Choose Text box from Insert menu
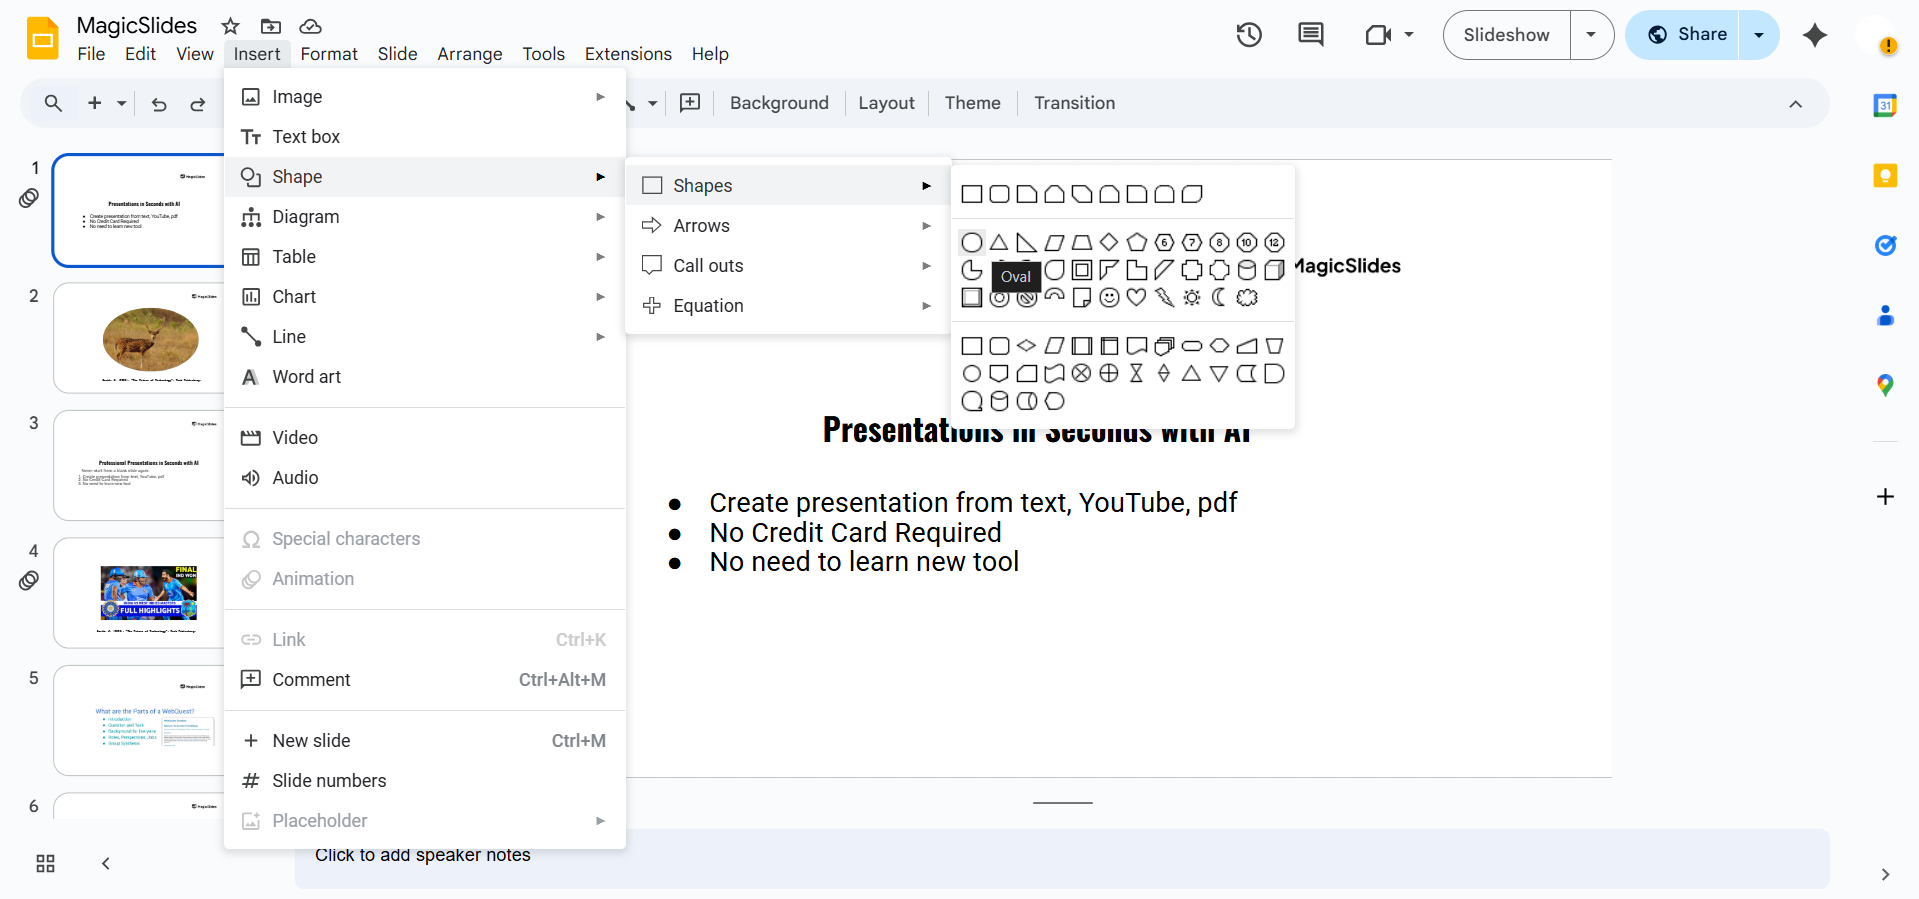The height and width of the screenshot is (899, 1919). (425, 137)
